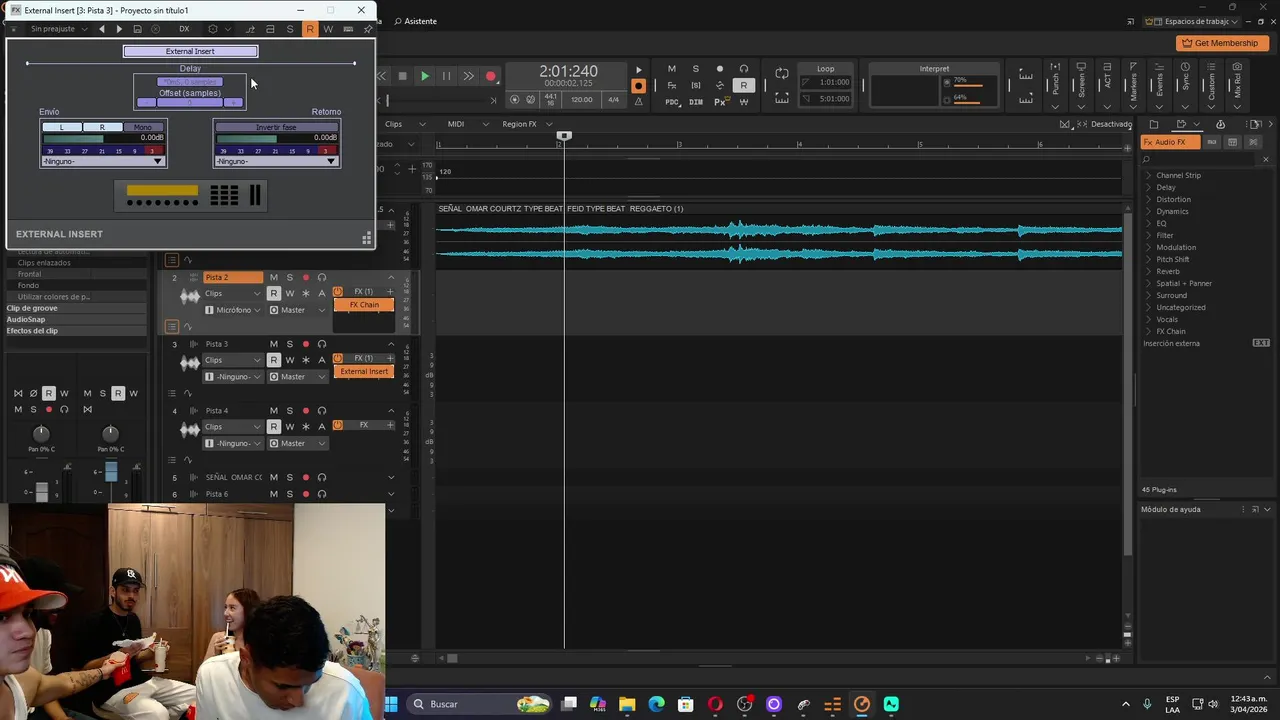Increase Offset samples with the plus button

234,102
